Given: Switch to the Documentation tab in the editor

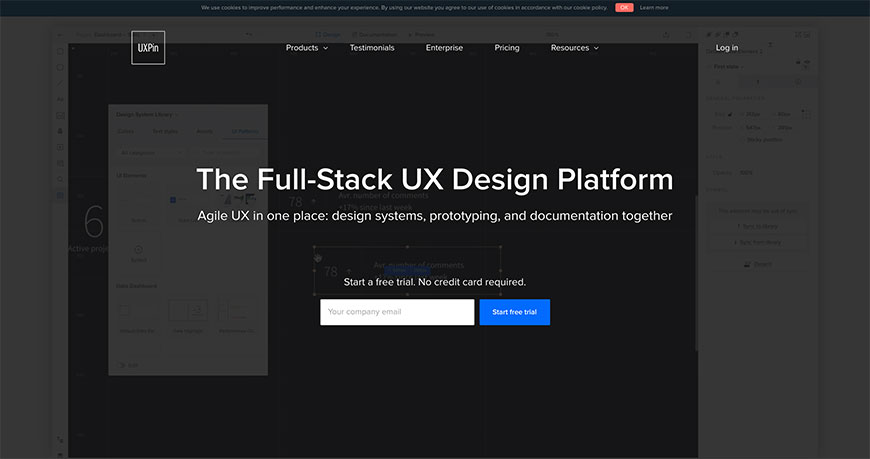Looking at the screenshot, I should tap(377, 34).
